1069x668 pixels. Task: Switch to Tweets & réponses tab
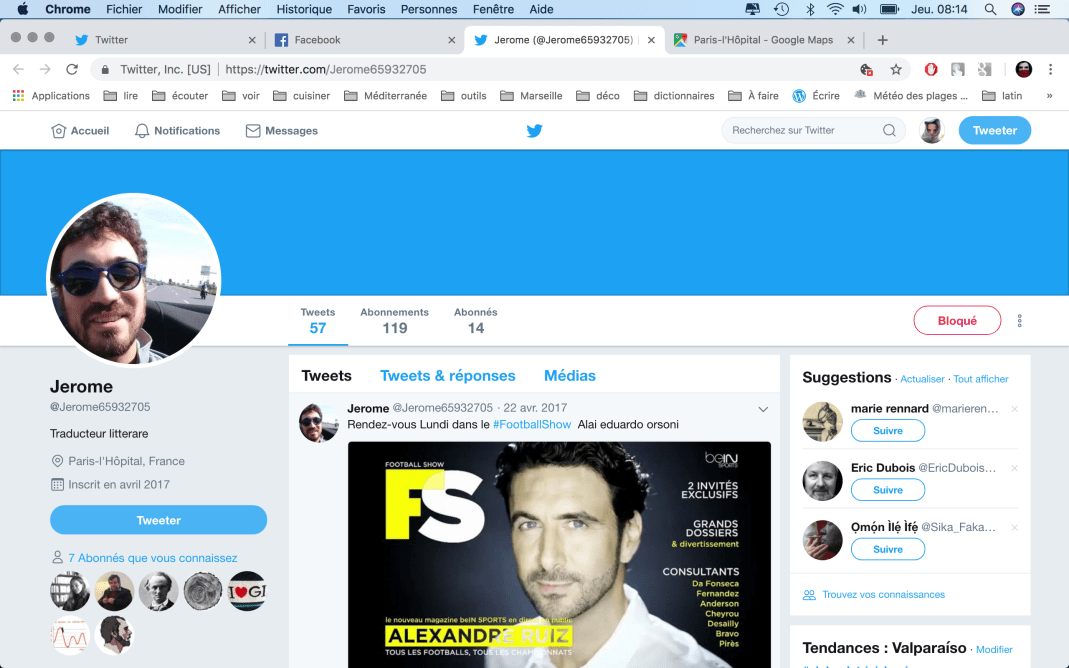point(447,376)
